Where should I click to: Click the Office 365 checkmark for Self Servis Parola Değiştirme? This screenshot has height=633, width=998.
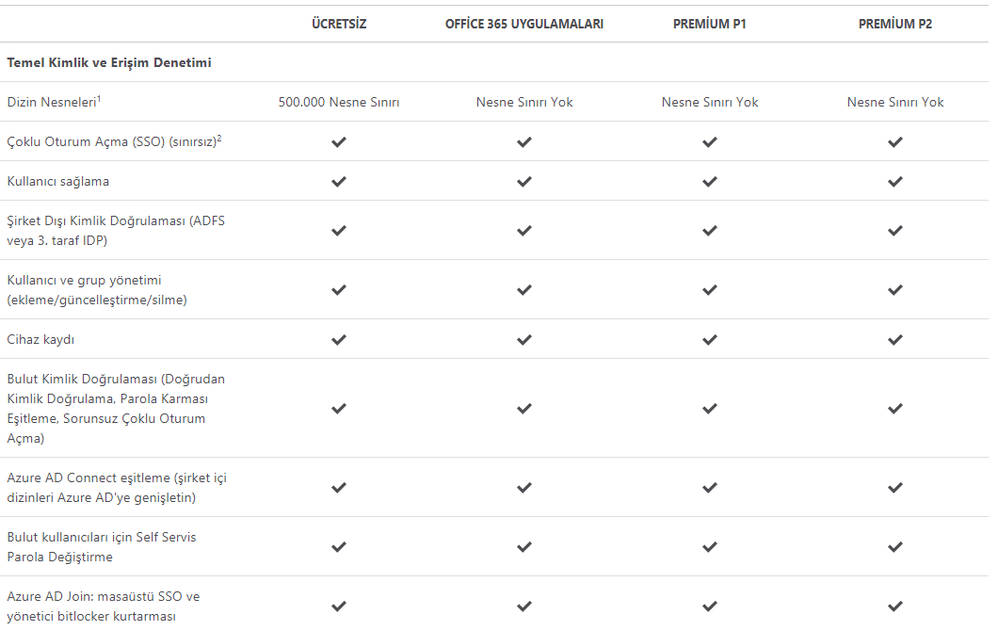tap(524, 547)
